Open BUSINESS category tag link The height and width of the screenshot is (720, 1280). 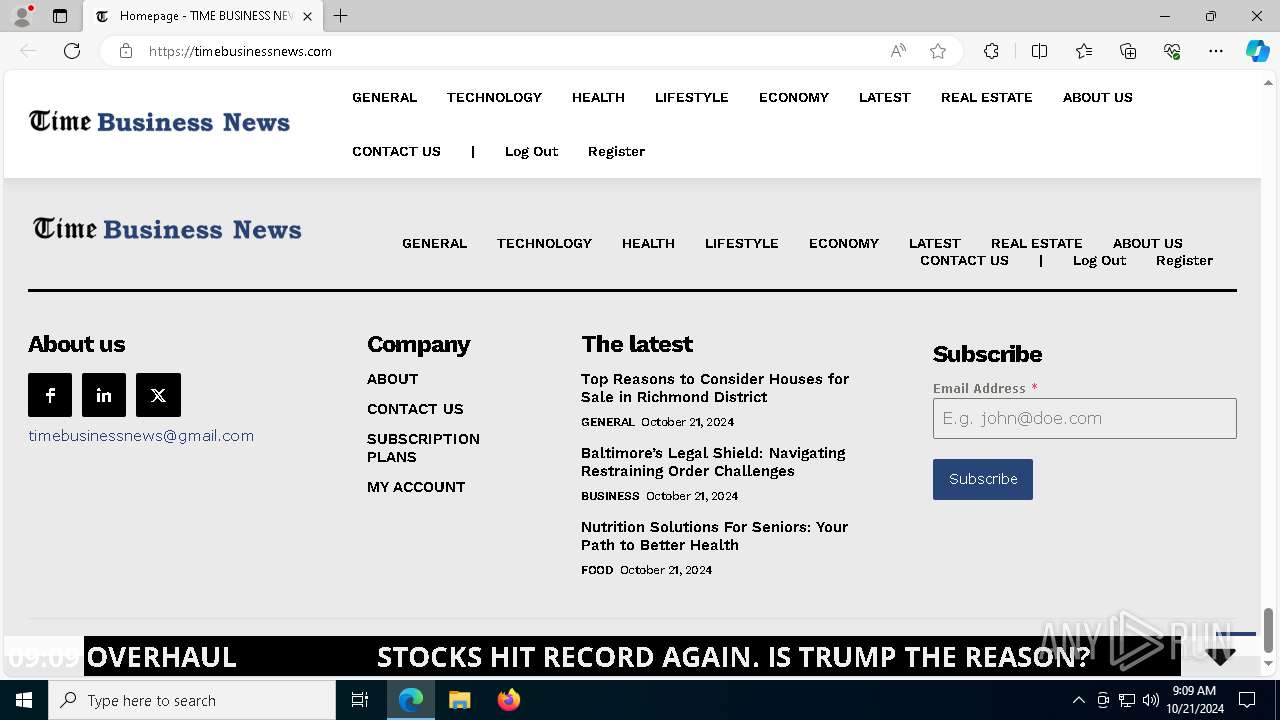coord(610,496)
